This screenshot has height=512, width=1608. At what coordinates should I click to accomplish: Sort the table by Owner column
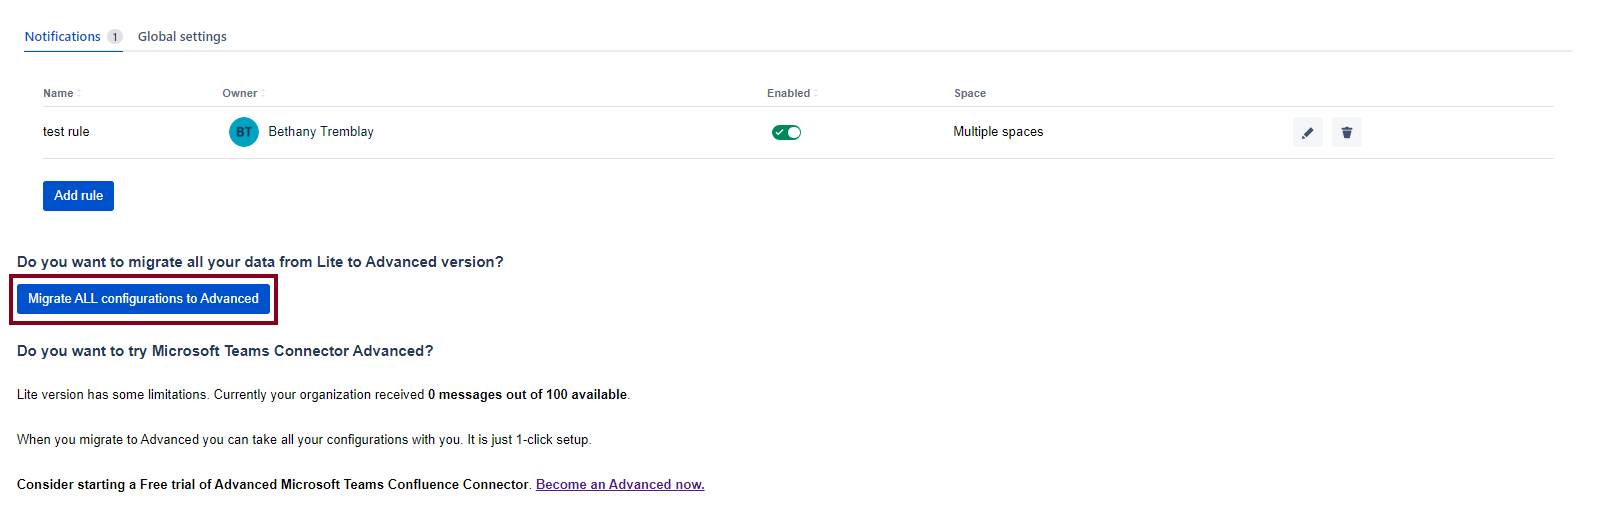240,93
